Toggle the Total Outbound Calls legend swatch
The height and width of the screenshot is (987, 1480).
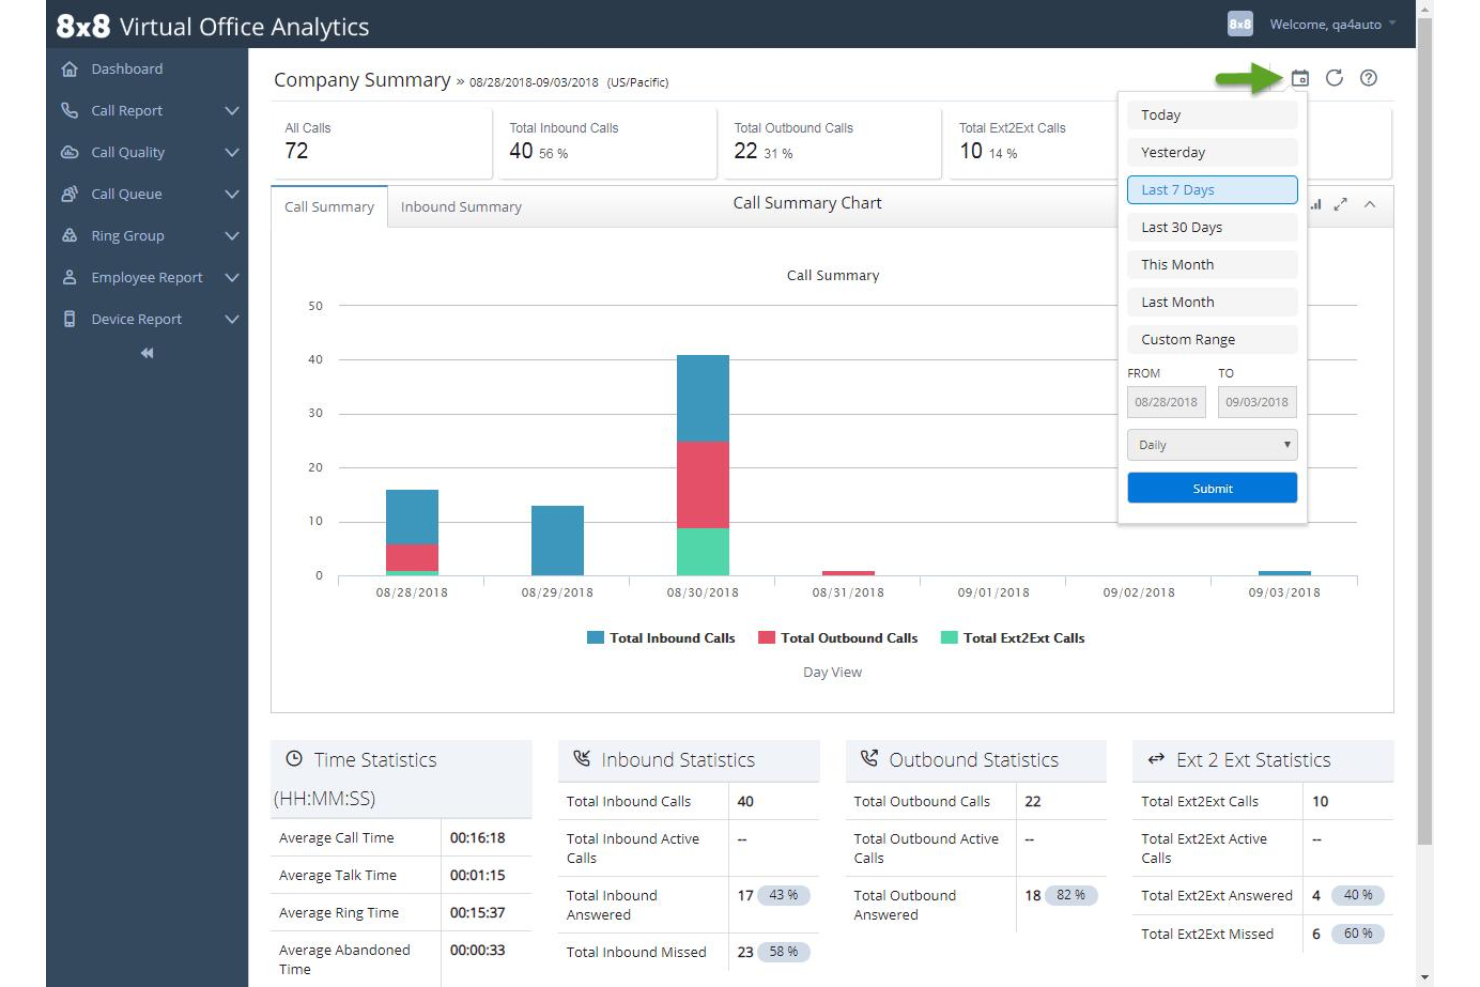[767, 638]
